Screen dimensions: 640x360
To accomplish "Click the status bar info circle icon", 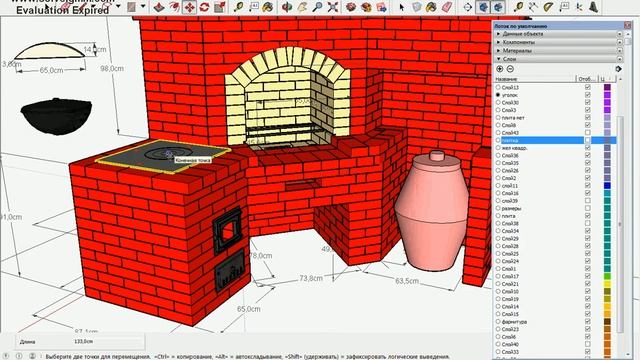I will (x=19, y=356).
